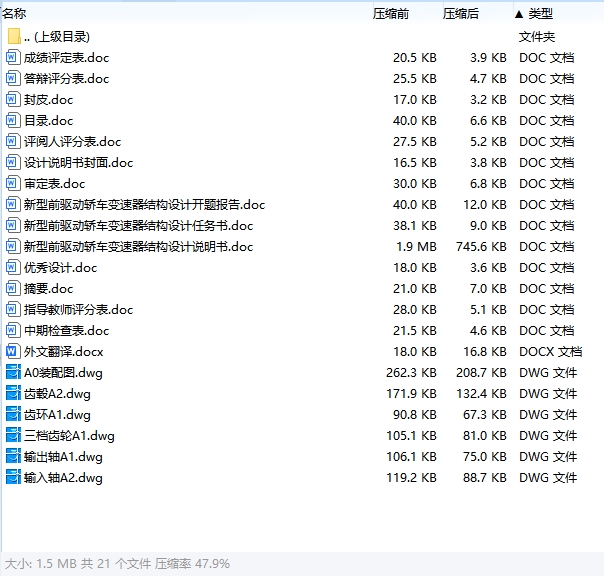Click the 16.8 KB compressed size cell
This screenshot has height=576, width=604.
tap(485, 352)
